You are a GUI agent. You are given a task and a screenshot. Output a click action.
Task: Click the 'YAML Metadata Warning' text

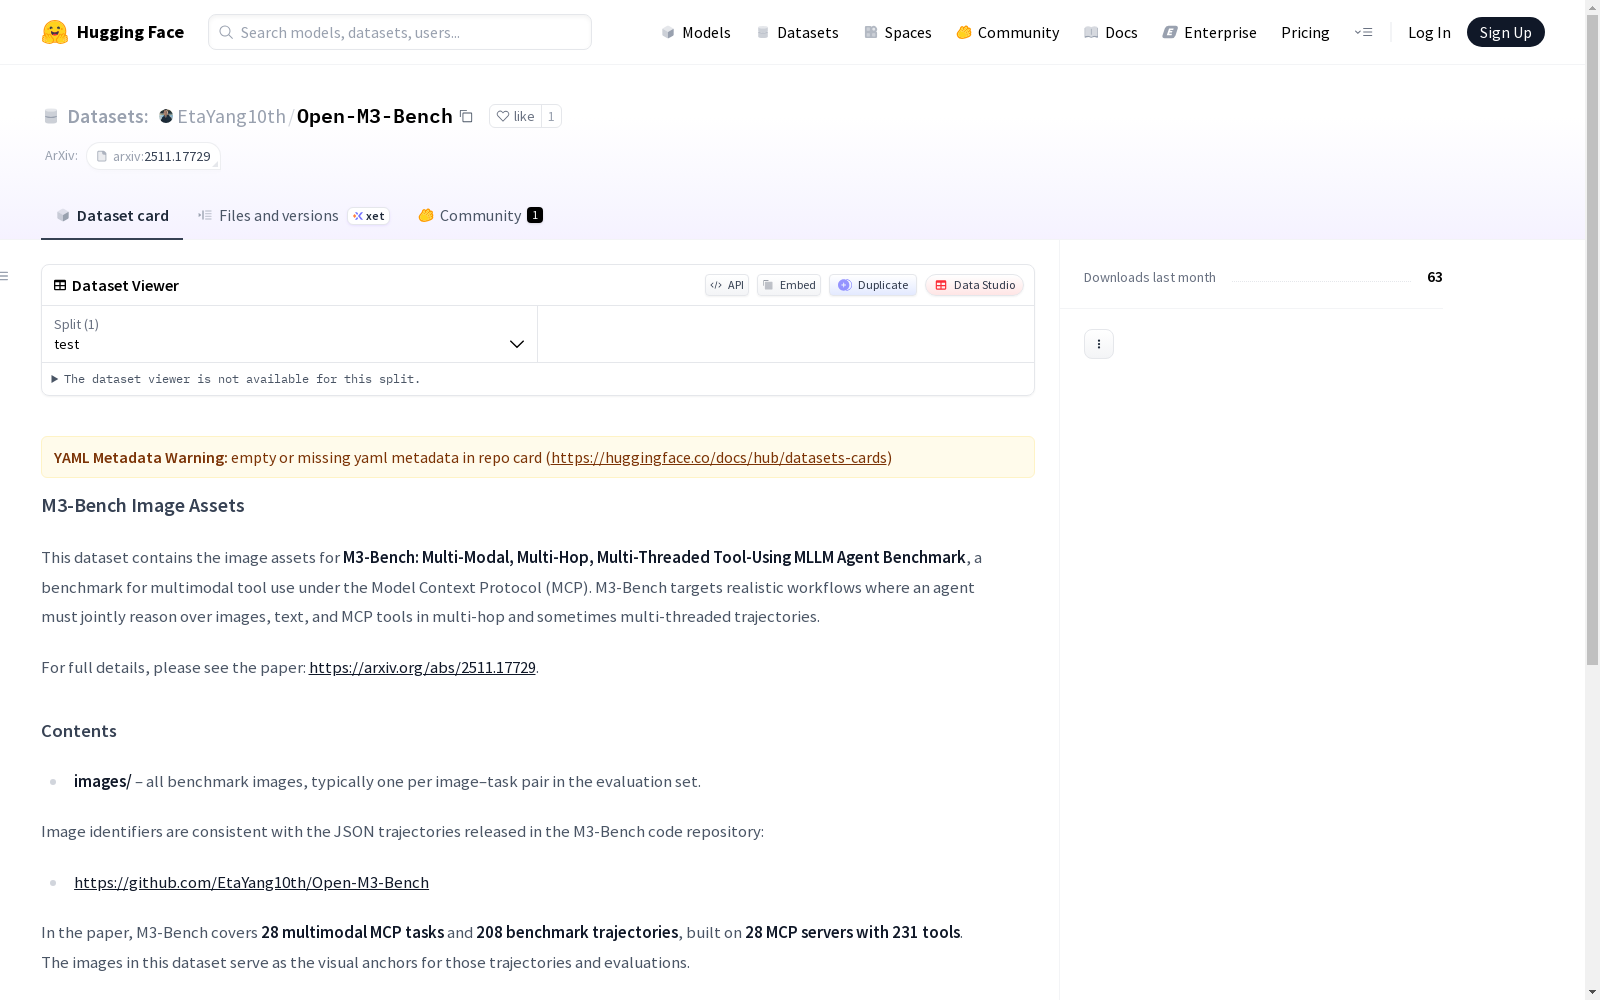(x=141, y=457)
